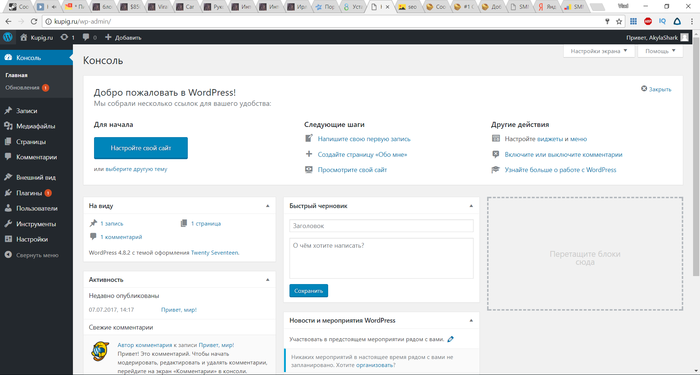Collapse the На виду widget

[x=267, y=206]
